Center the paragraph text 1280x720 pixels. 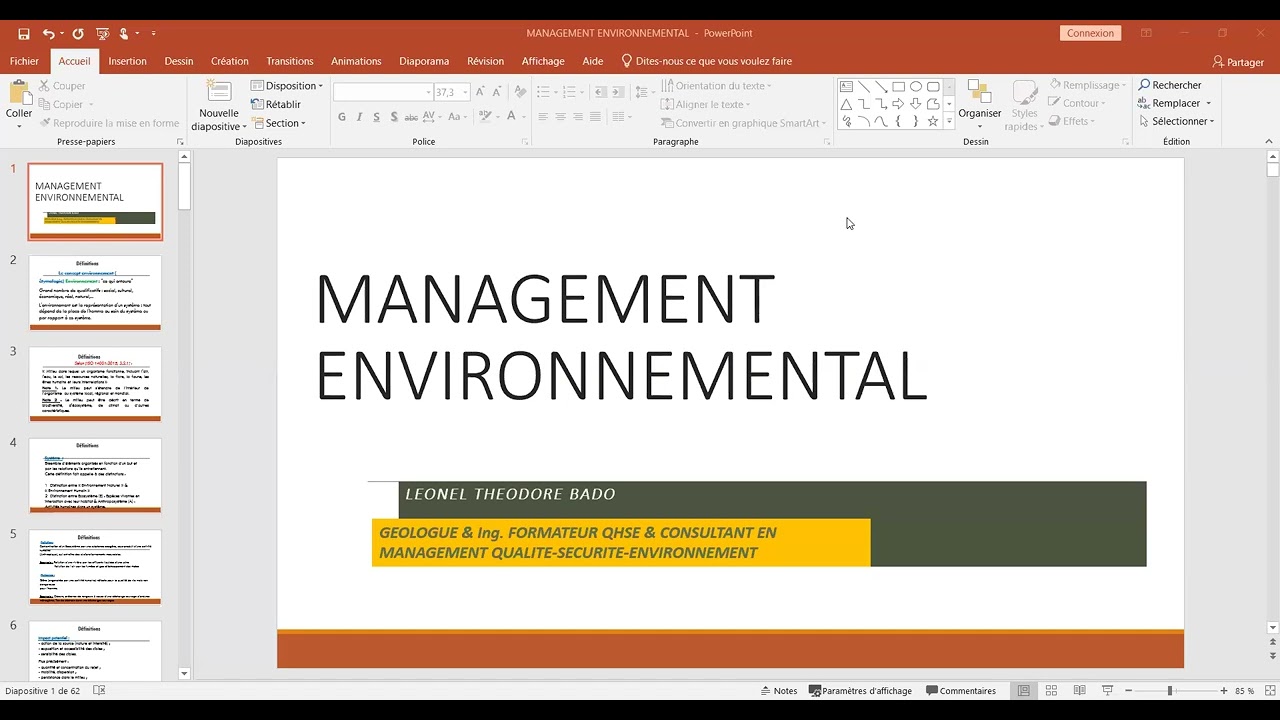pyautogui.click(x=561, y=117)
